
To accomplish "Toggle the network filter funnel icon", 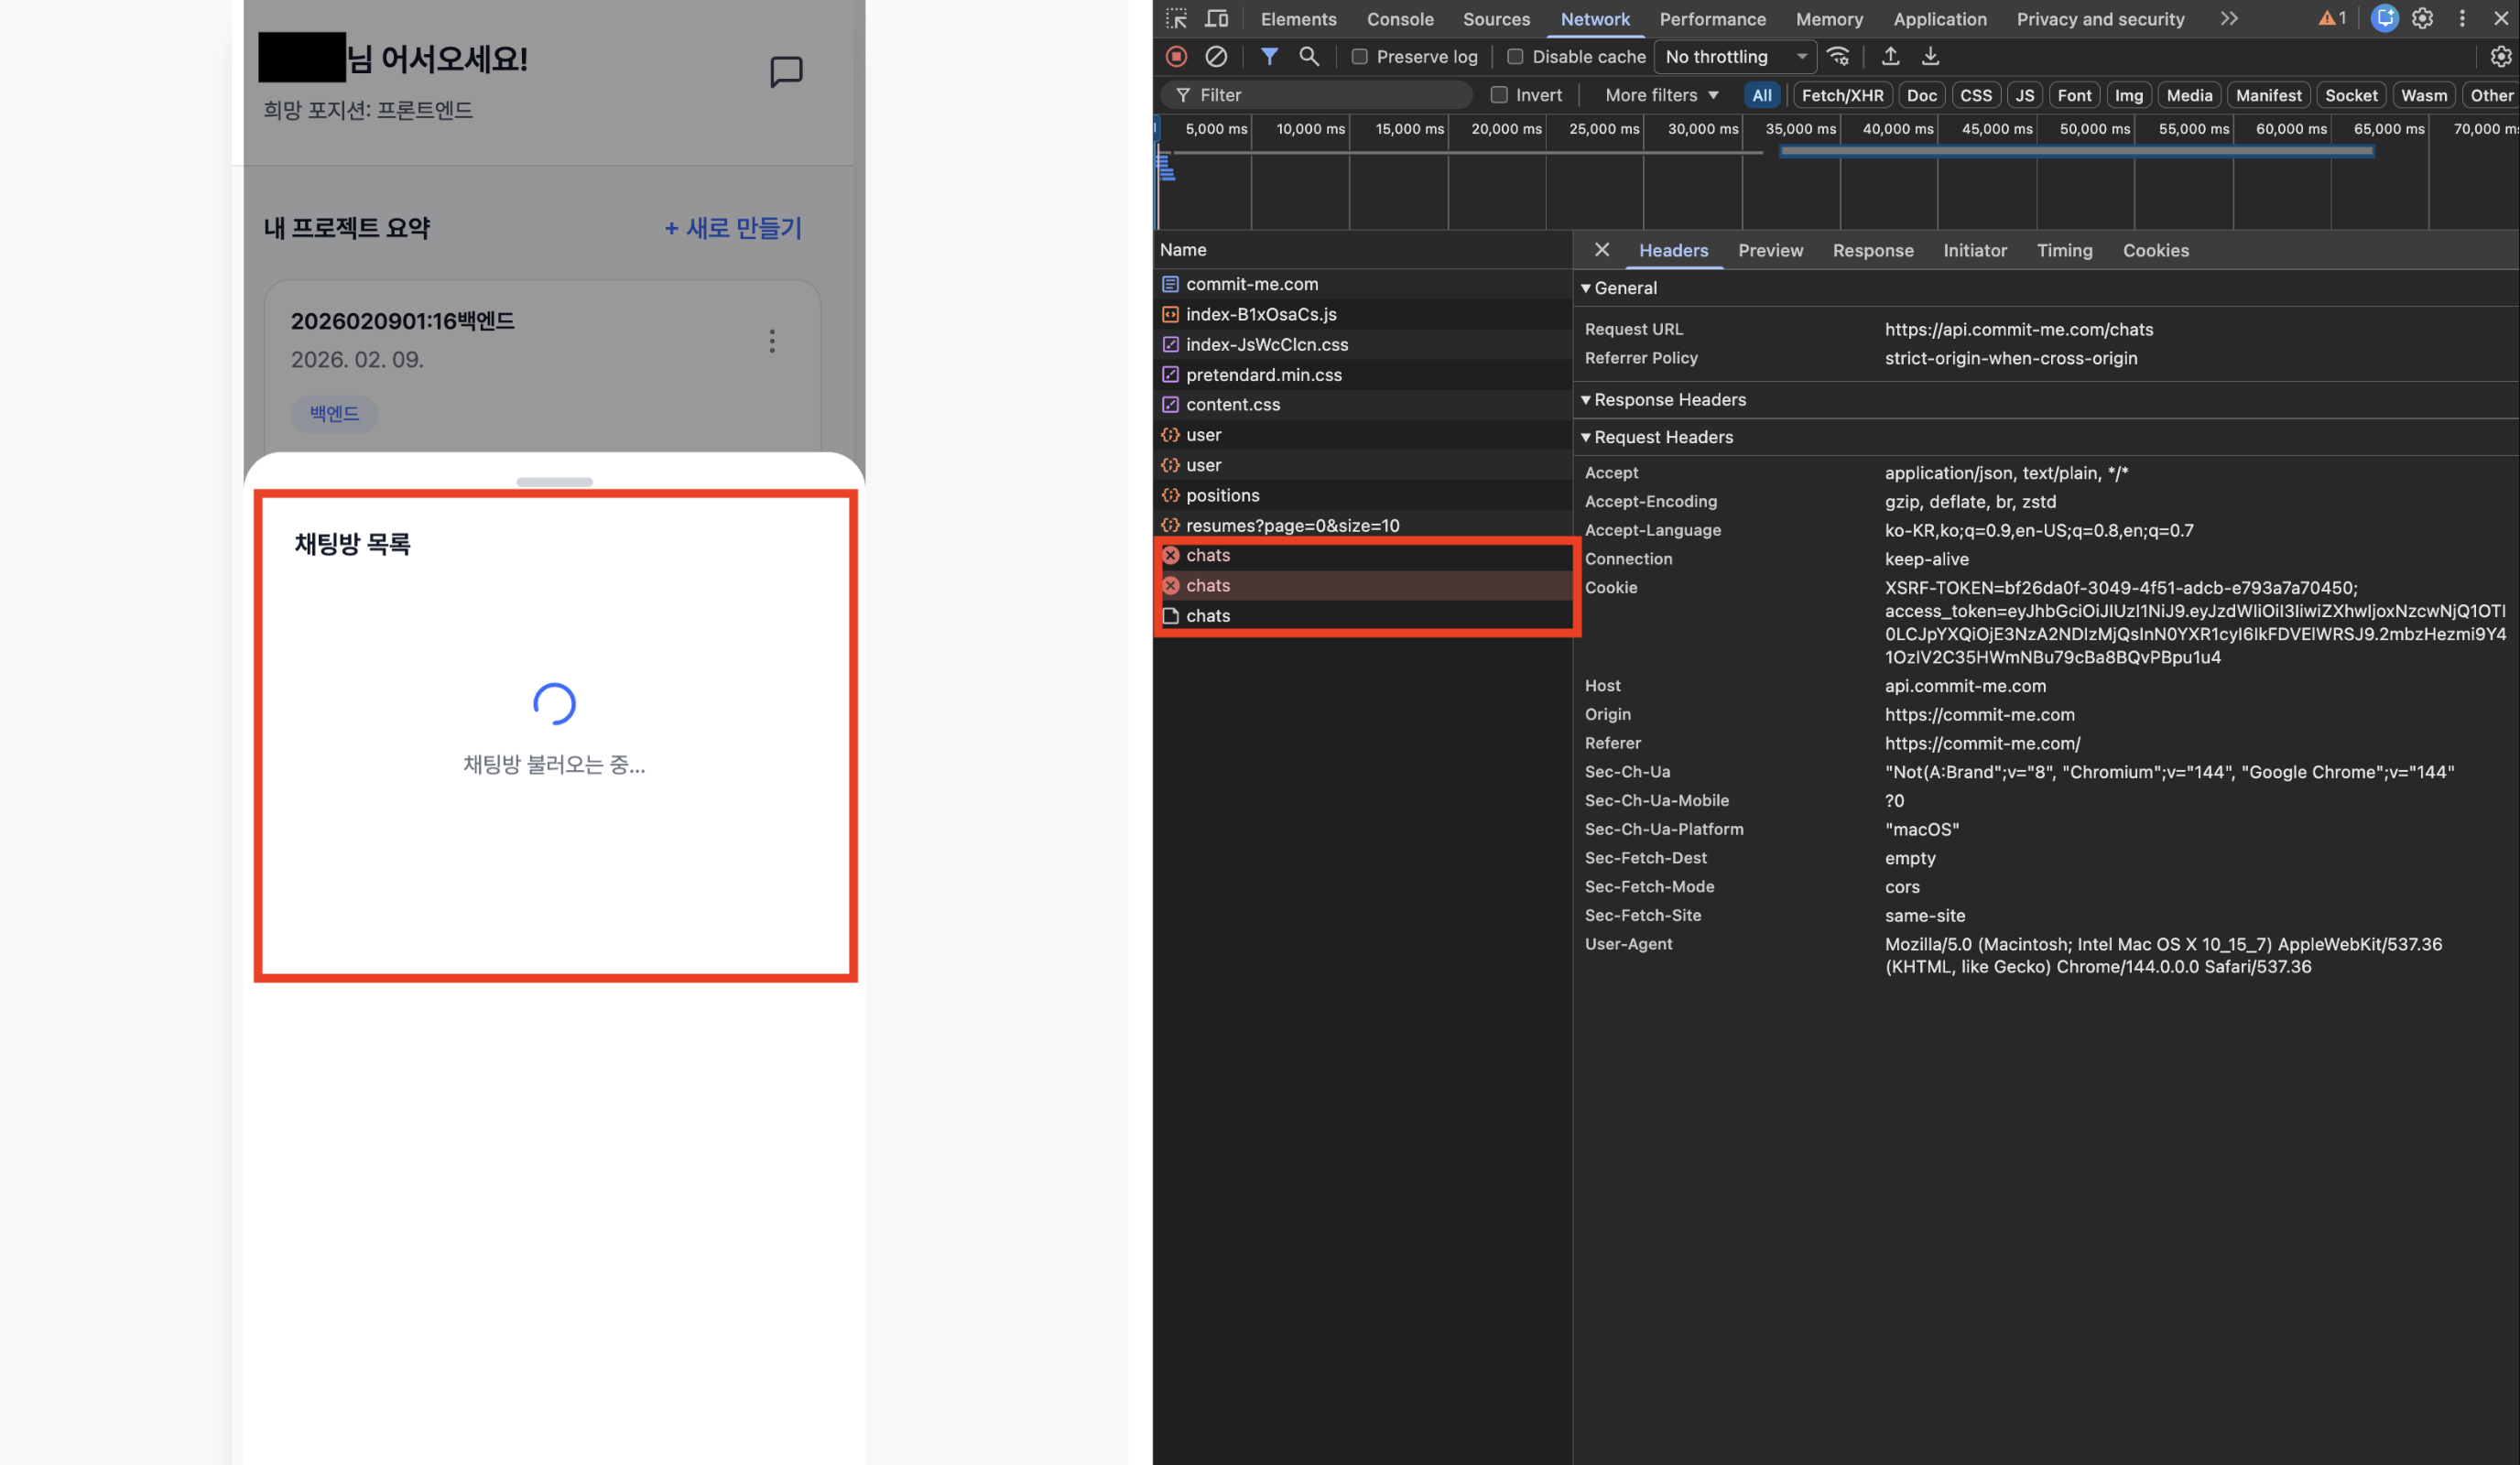I will (x=1269, y=57).
